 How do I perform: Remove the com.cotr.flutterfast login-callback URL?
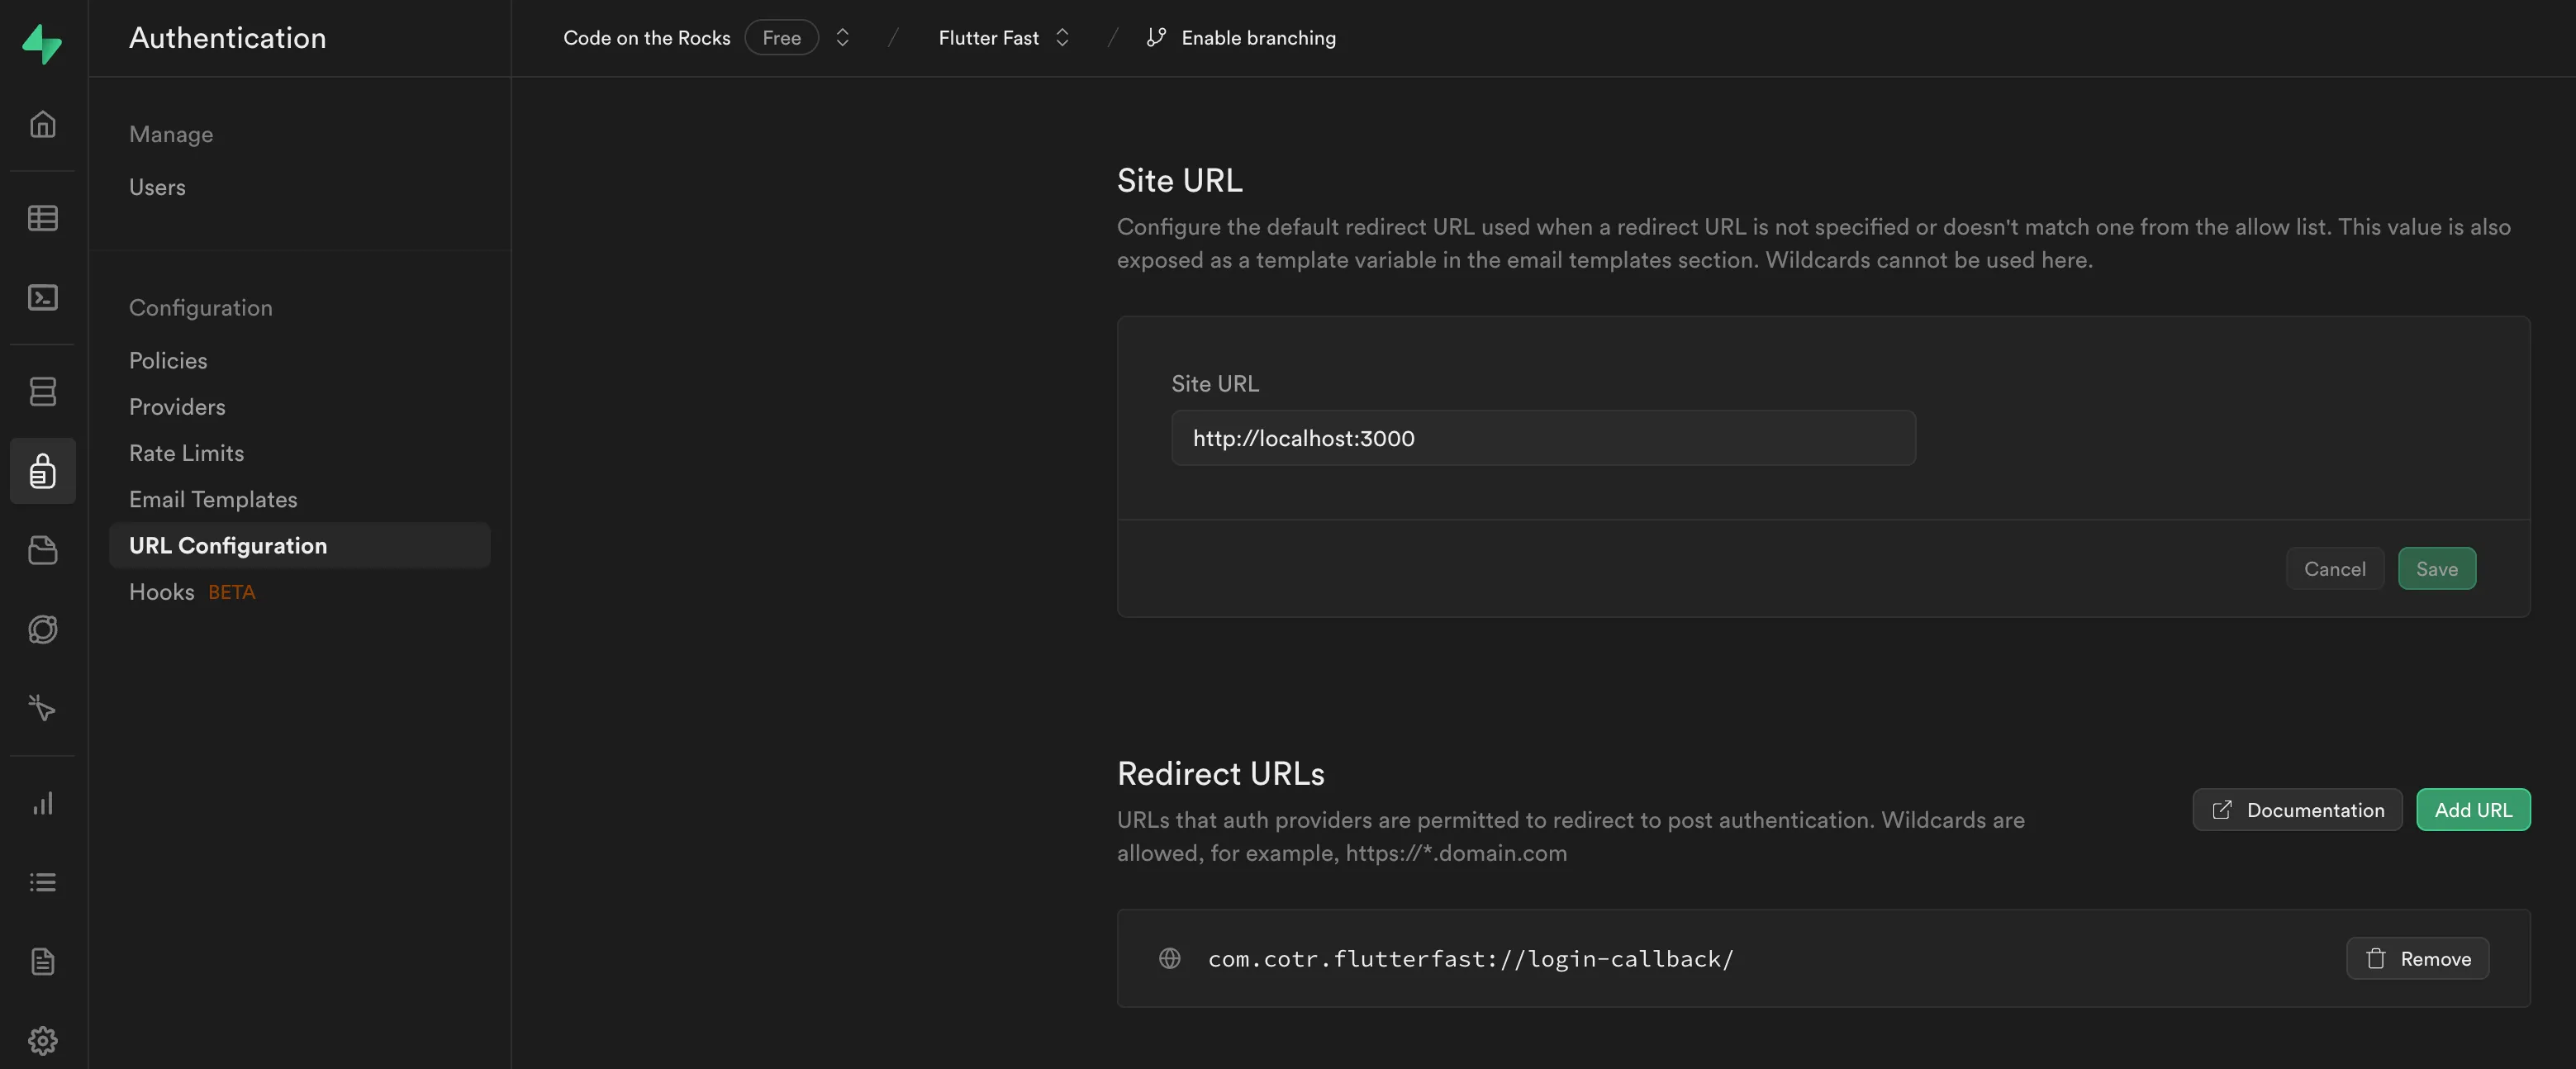2417,958
